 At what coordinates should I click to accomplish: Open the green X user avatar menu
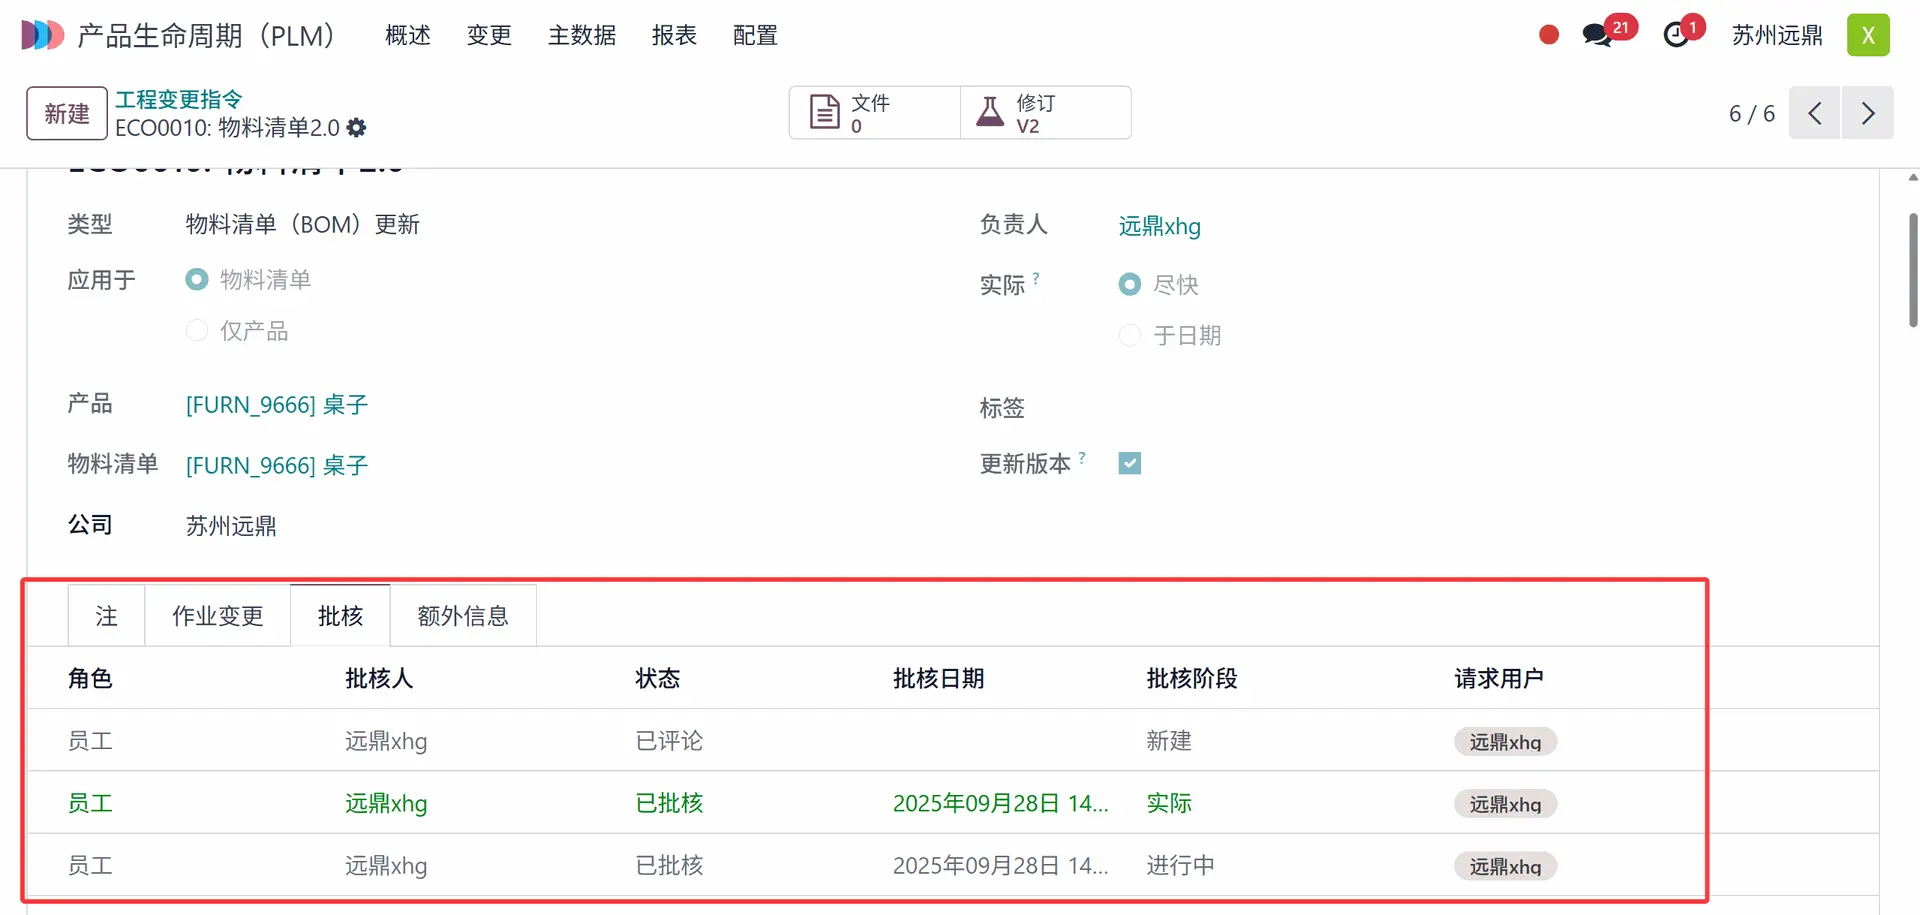(x=1867, y=35)
